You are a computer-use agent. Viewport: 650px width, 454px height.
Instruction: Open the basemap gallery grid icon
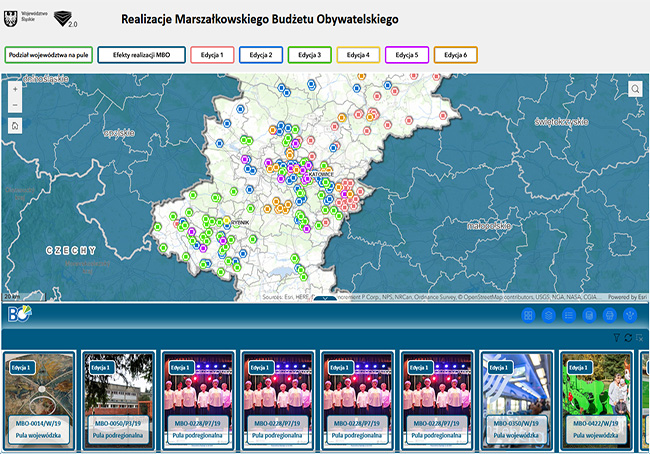tap(528, 316)
